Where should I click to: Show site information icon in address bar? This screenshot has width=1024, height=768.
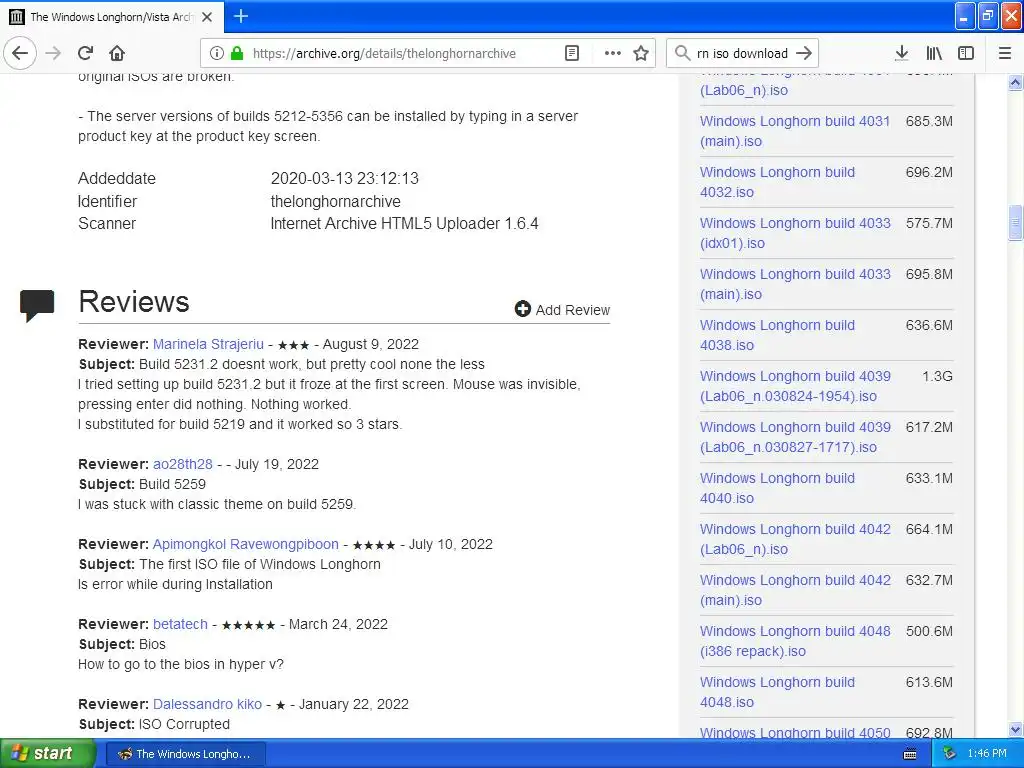click(217, 54)
